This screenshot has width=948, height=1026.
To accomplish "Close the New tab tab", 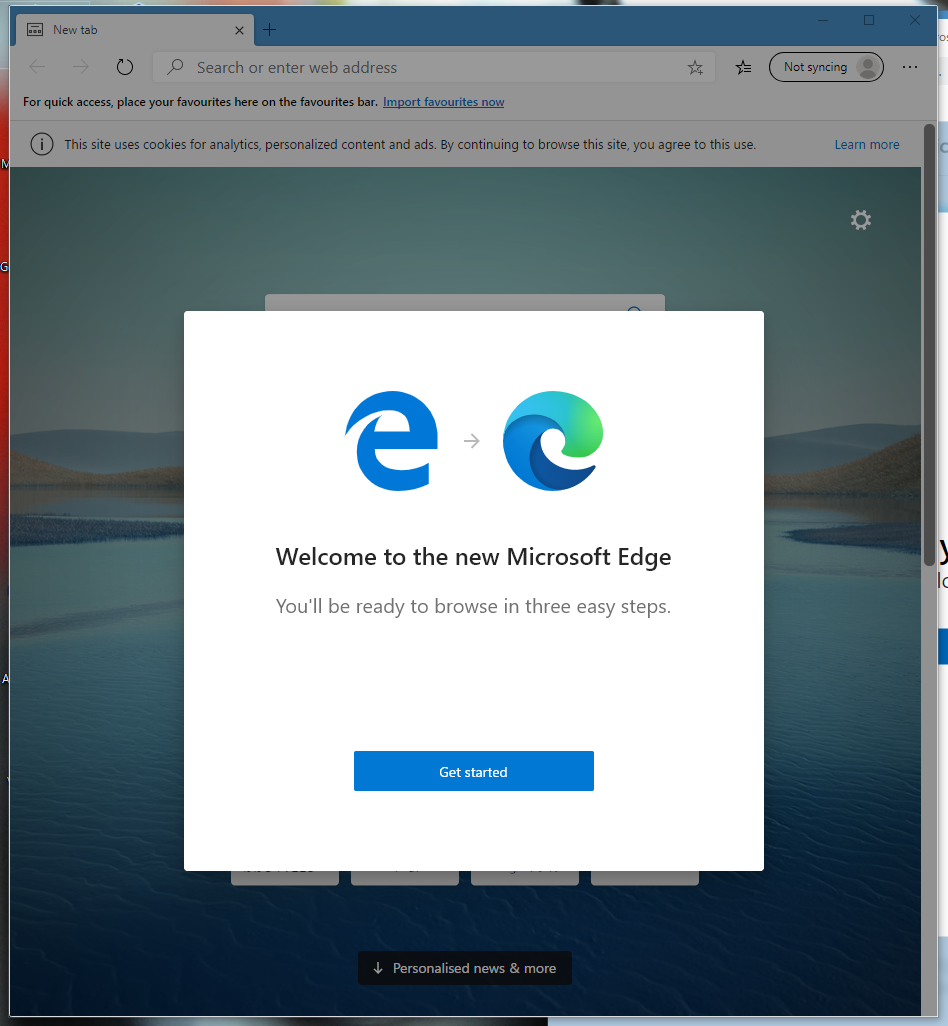I will pos(239,30).
